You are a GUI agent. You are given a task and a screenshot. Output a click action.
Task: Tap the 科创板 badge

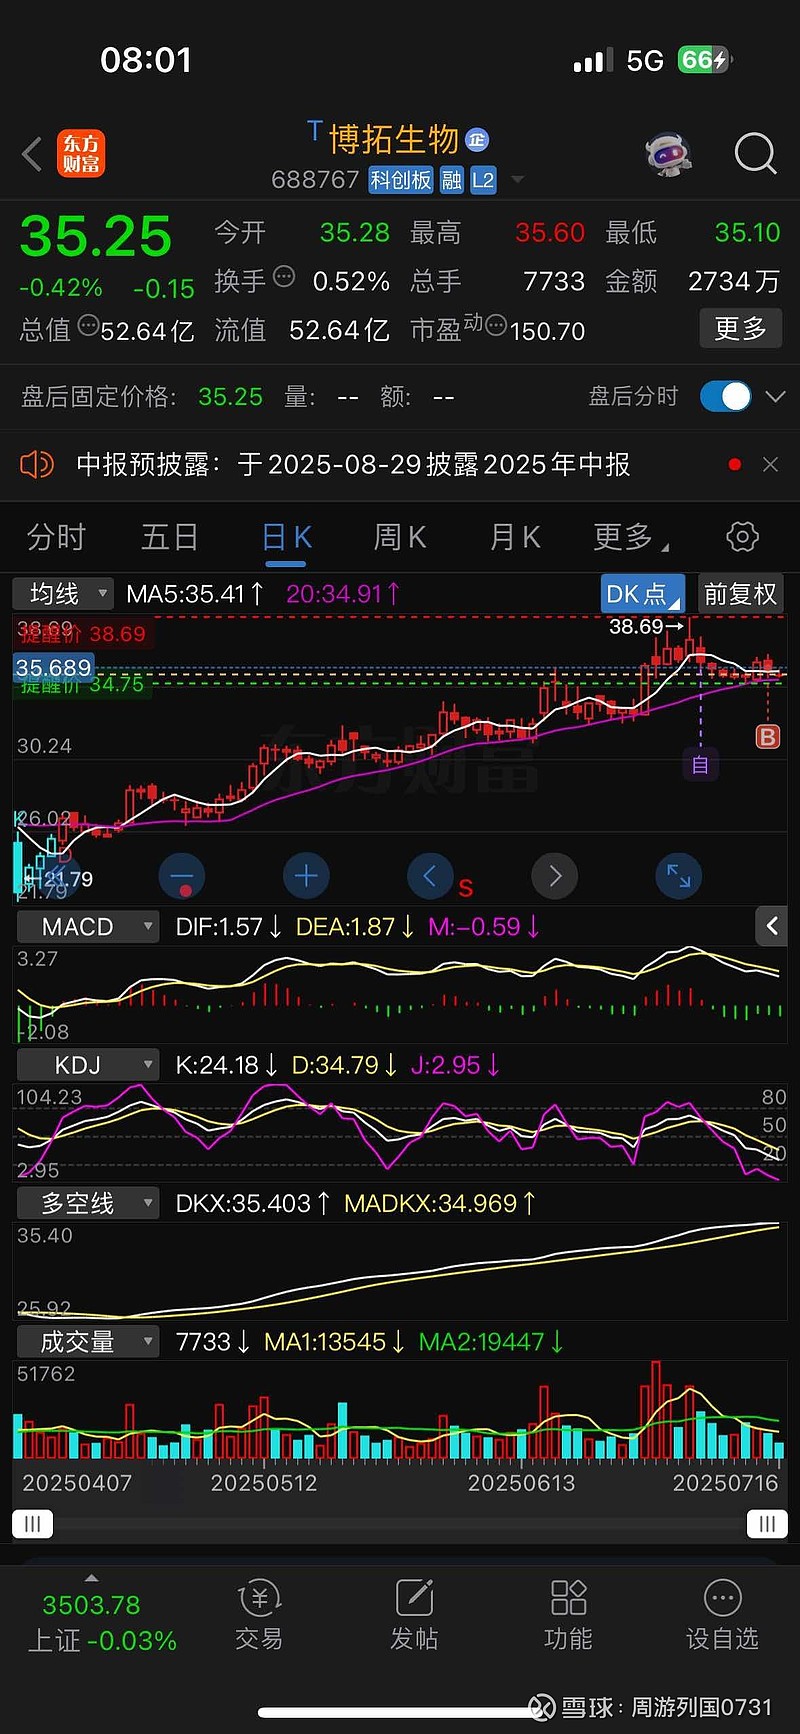pyautogui.click(x=400, y=180)
